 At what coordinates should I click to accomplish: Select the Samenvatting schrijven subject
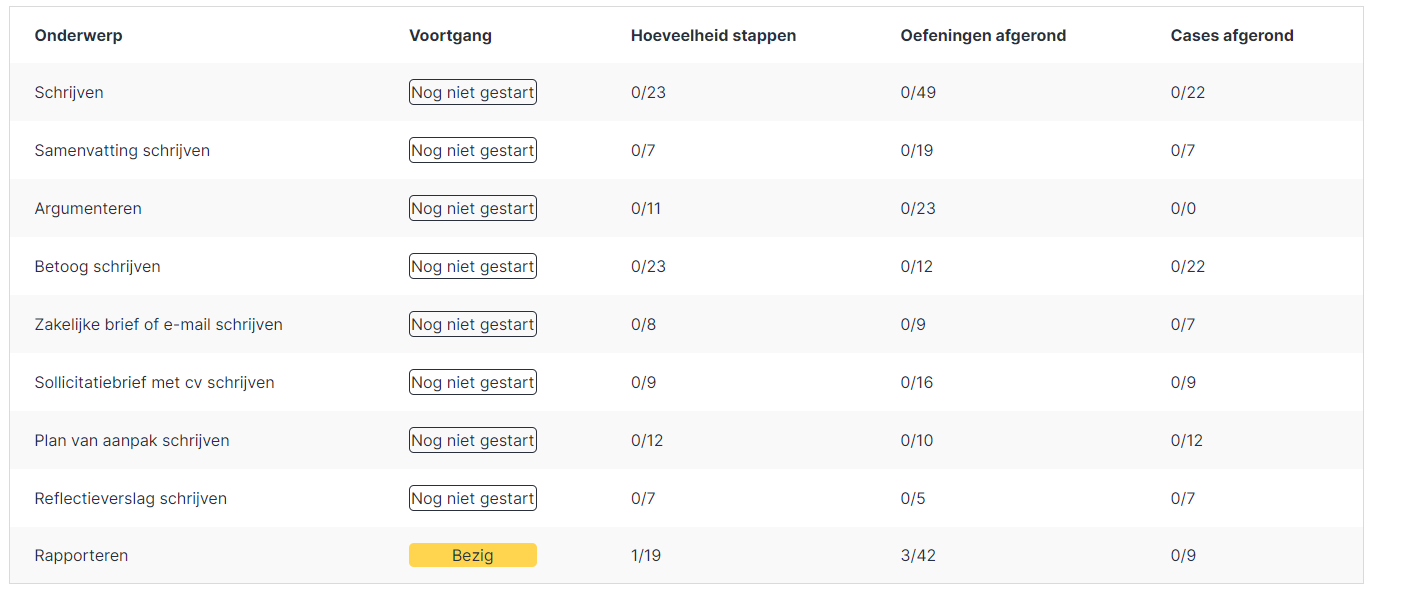point(122,151)
